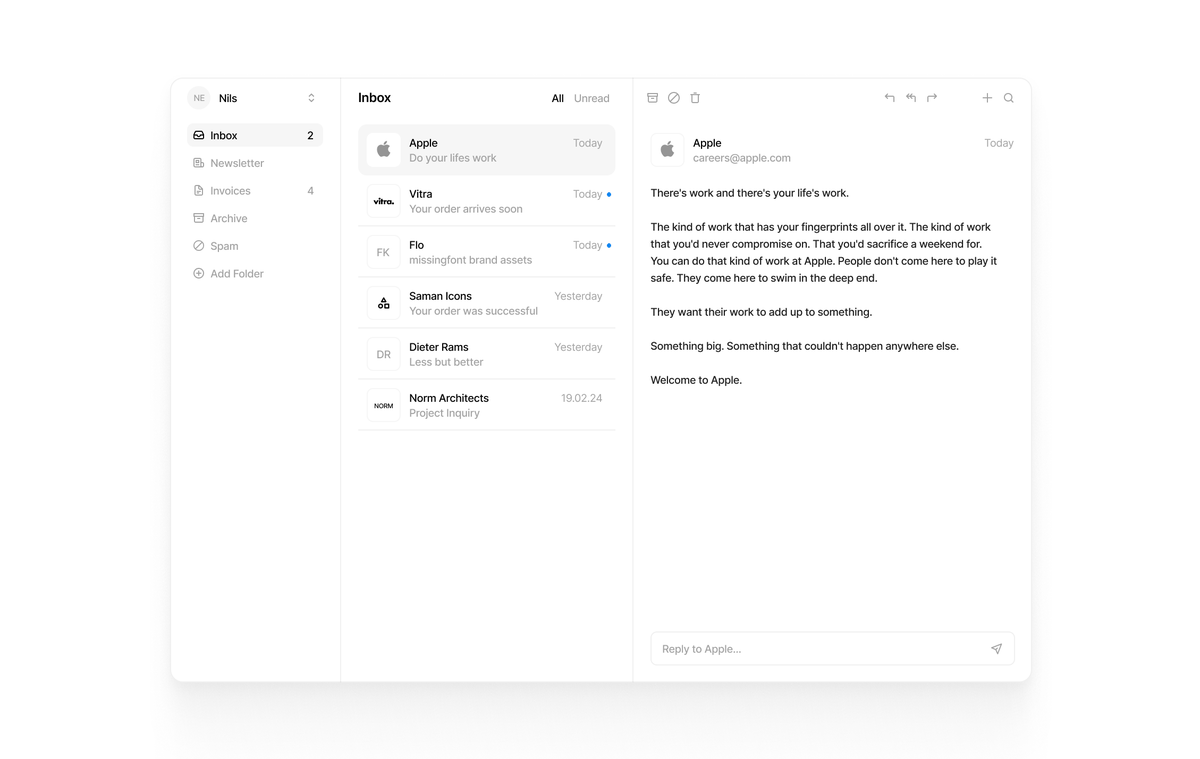Click the Inbox tray icon in sidebar
Viewport: 1200px width, 759px height.
click(199, 135)
